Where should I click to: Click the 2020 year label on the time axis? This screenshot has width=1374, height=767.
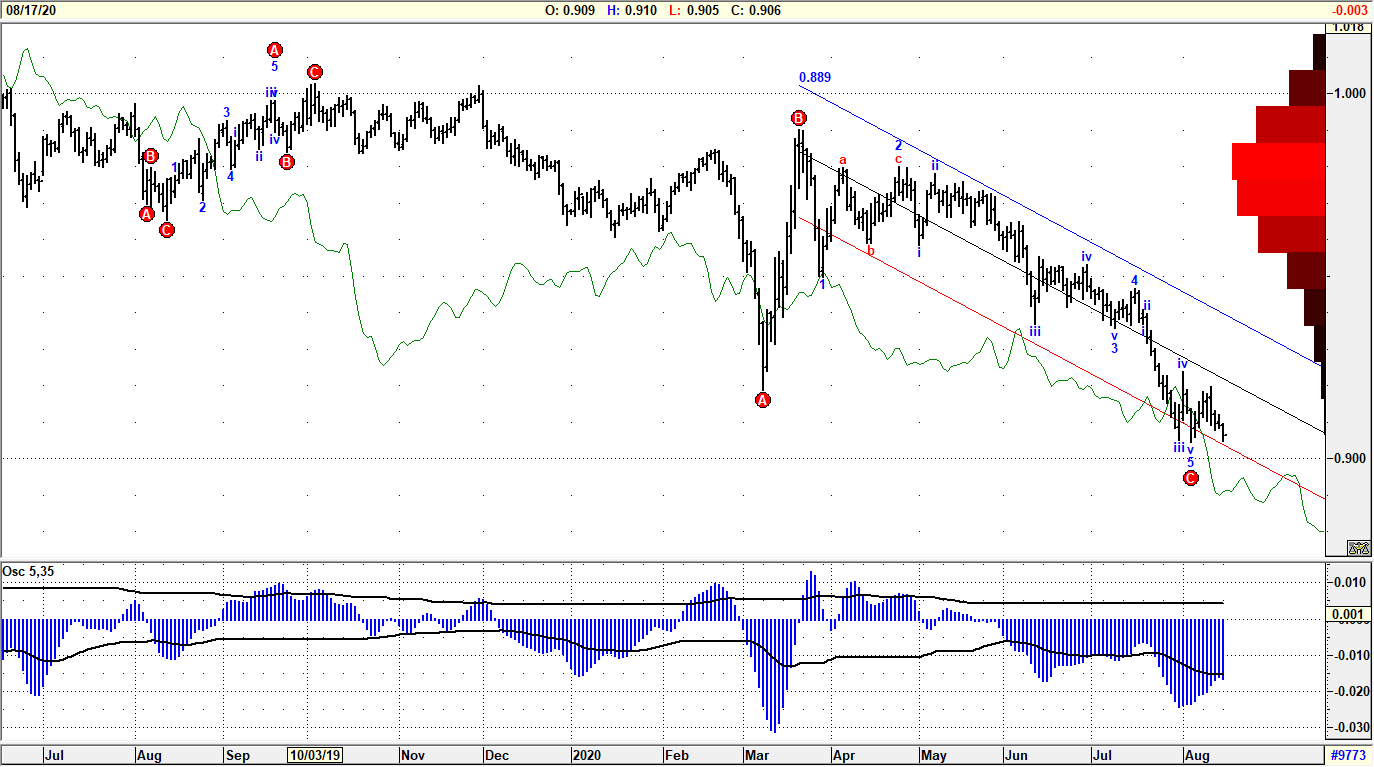(589, 757)
